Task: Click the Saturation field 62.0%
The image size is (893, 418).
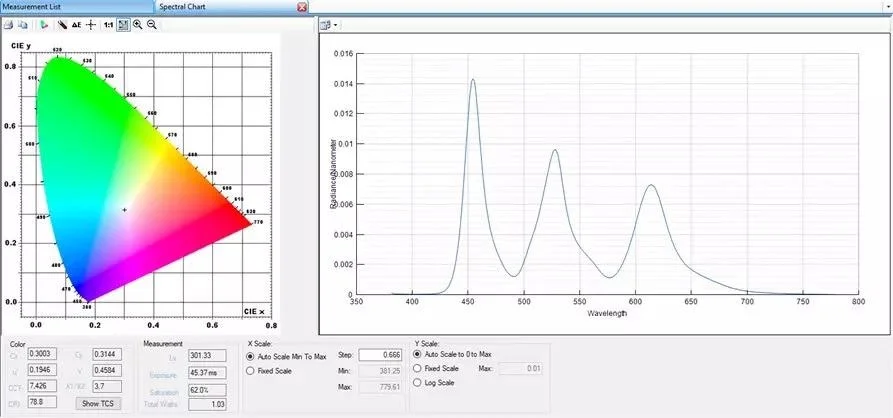Action: pos(207,390)
